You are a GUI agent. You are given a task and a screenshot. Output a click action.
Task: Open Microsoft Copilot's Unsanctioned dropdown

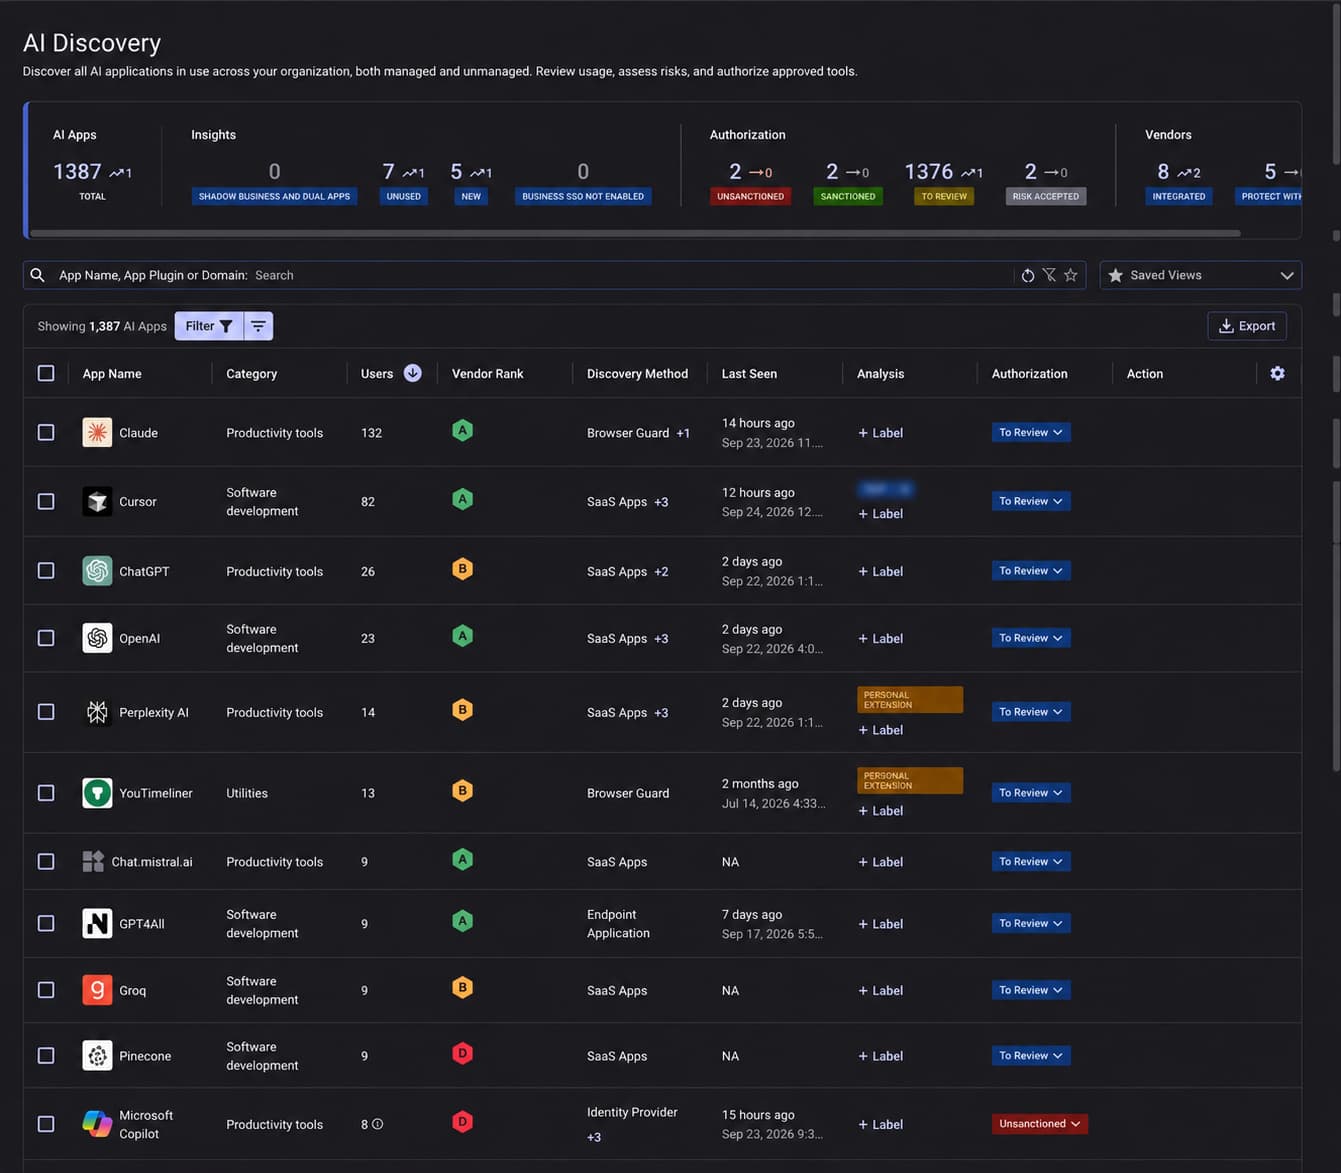click(x=1040, y=1124)
